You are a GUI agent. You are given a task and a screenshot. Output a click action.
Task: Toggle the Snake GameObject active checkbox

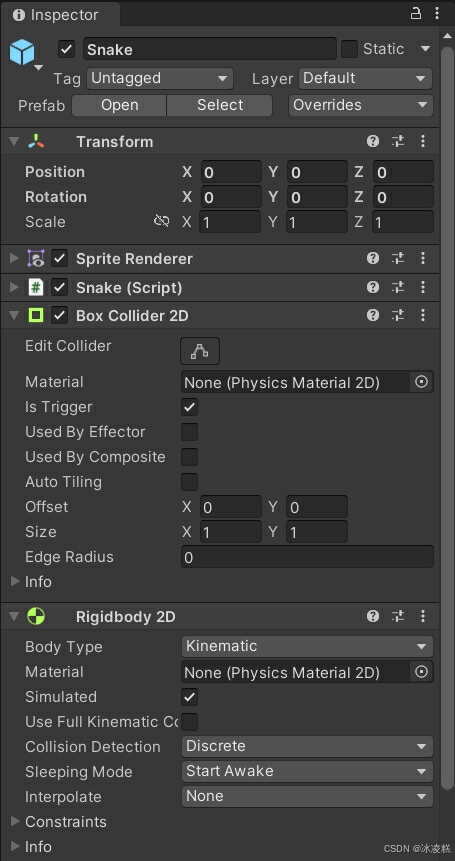tap(66, 49)
